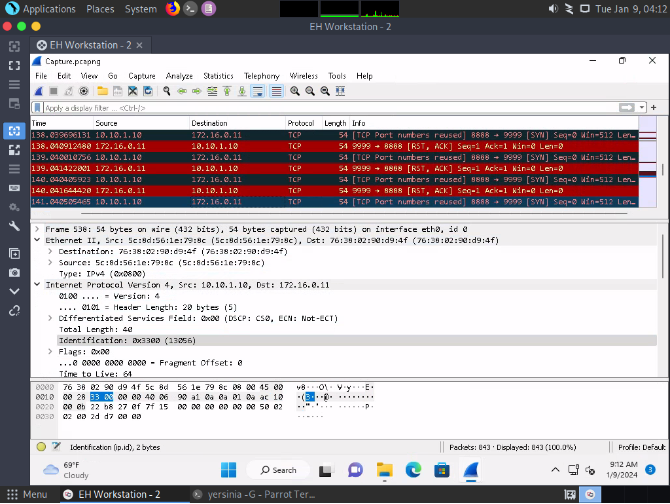
Task: Click the Profile: Default status label
Action: [641, 446]
